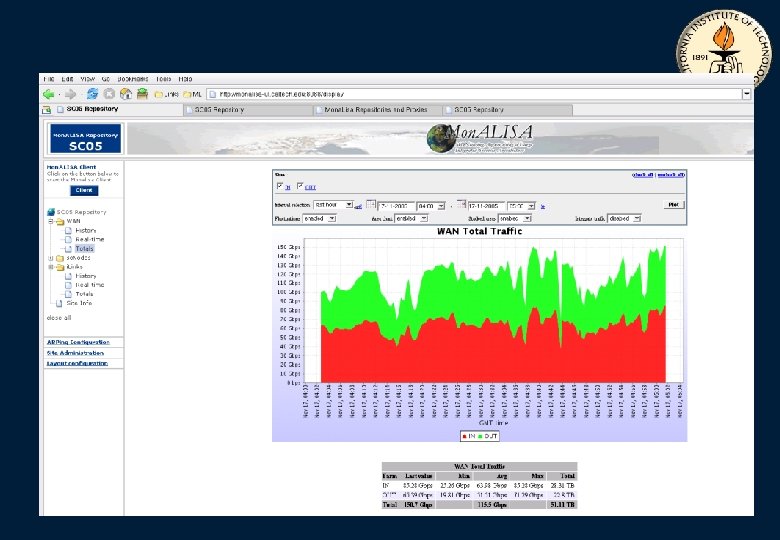Image resolution: width=780 pixels, height=540 pixels.
Task: Click the arrow link after end time
Action: [x=543, y=206]
